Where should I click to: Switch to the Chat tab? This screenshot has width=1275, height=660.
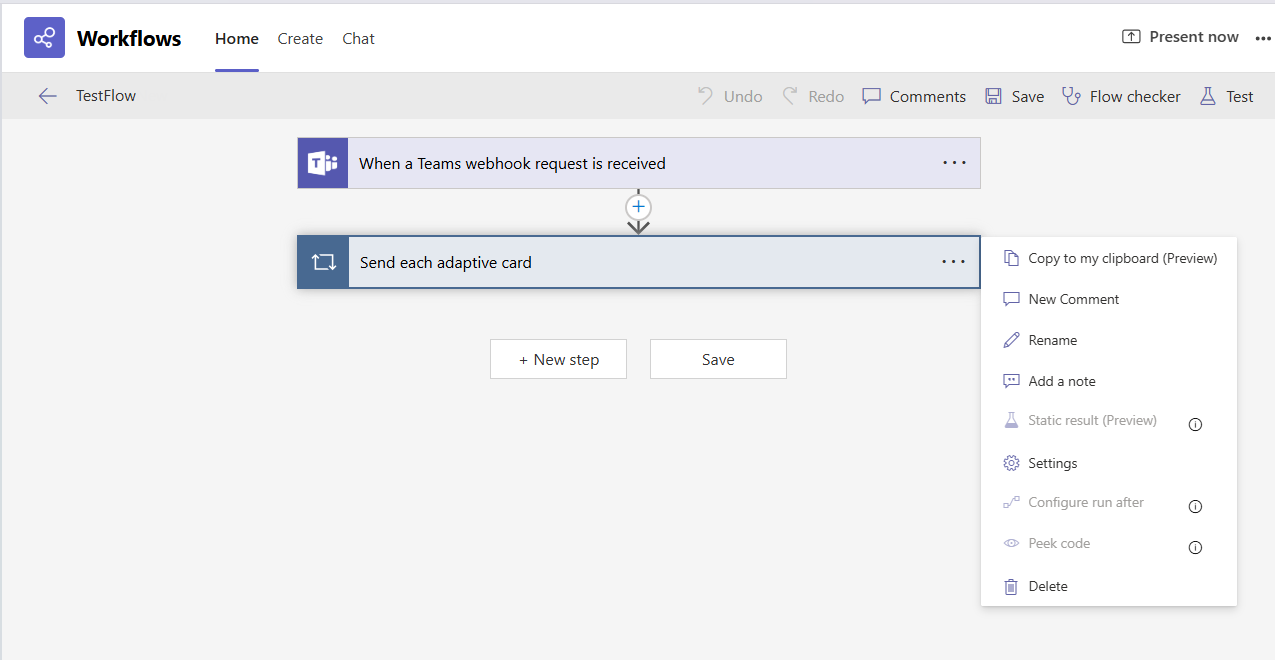pos(358,39)
